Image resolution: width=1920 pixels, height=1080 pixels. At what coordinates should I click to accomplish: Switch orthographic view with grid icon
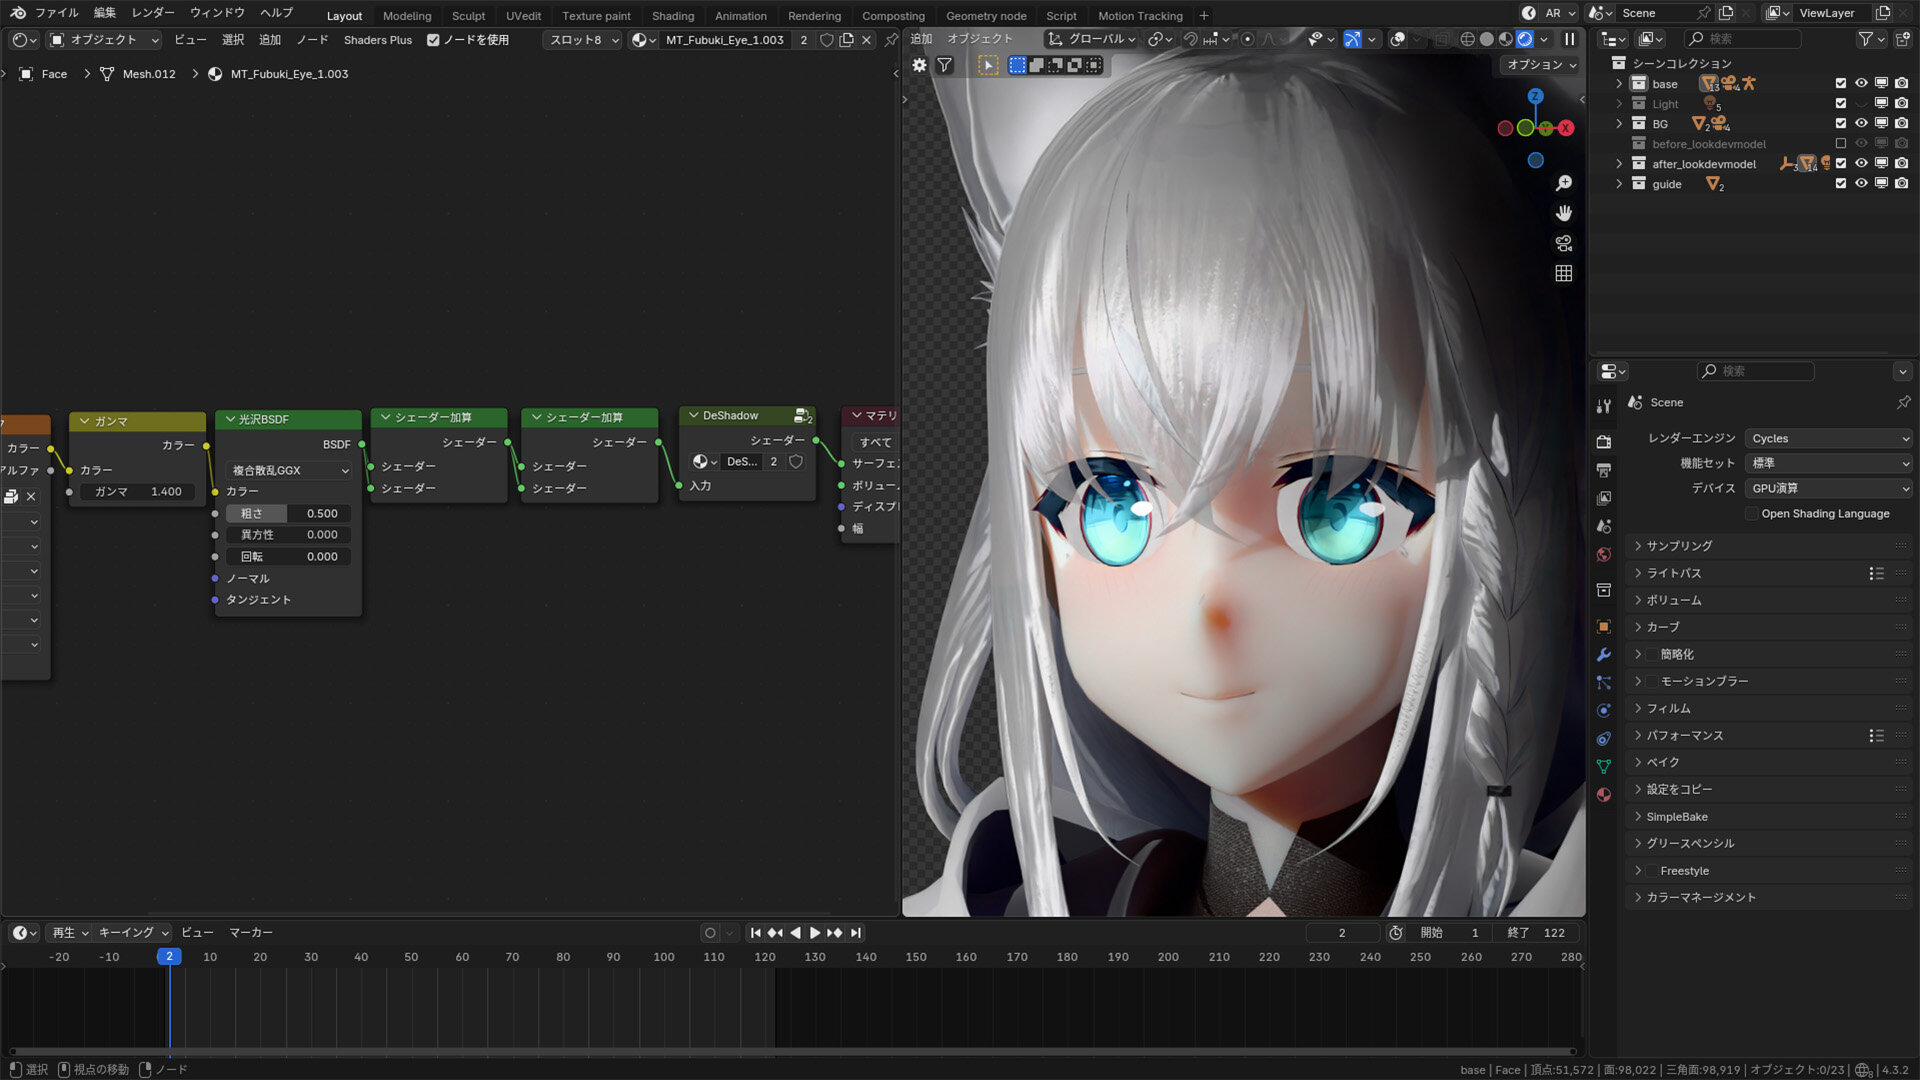1564,273
